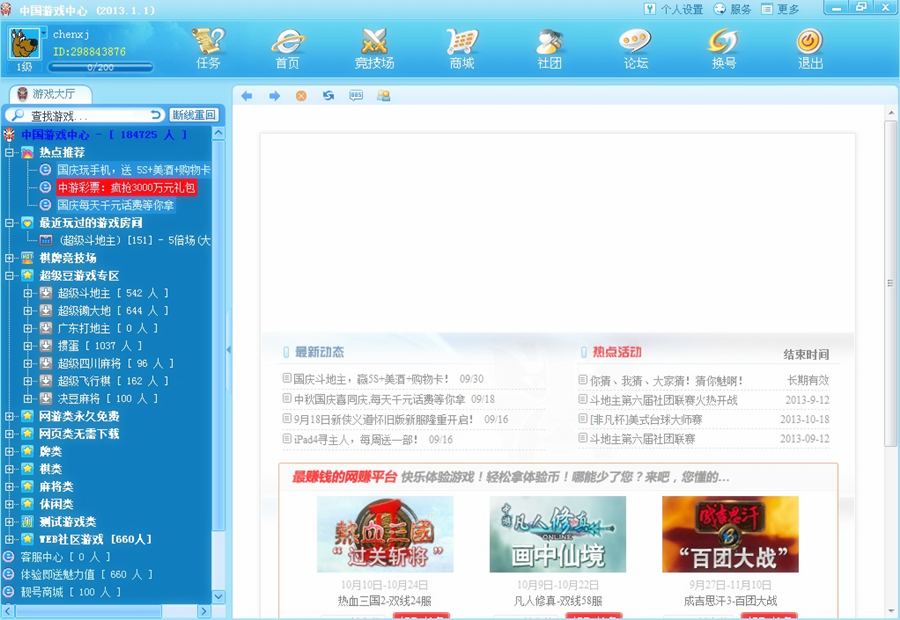The height and width of the screenshot is (620, 900).
Task: Refresh the embedded page
Action: click(x=327, y=95)
